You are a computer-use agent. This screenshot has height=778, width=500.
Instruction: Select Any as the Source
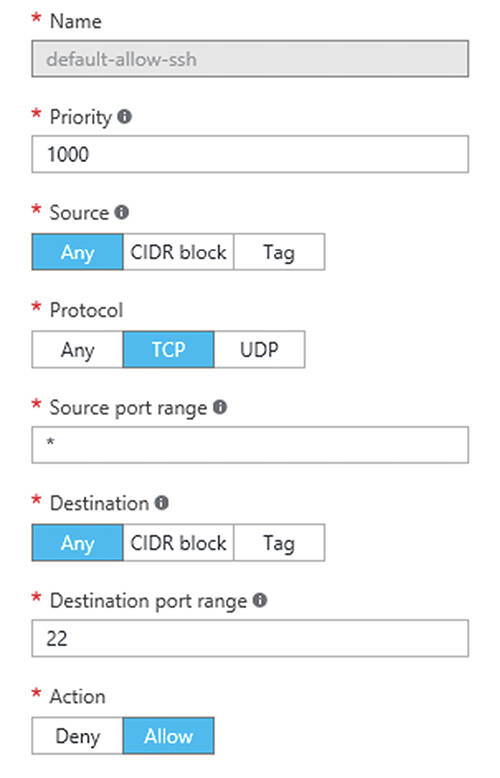point(77,252)
